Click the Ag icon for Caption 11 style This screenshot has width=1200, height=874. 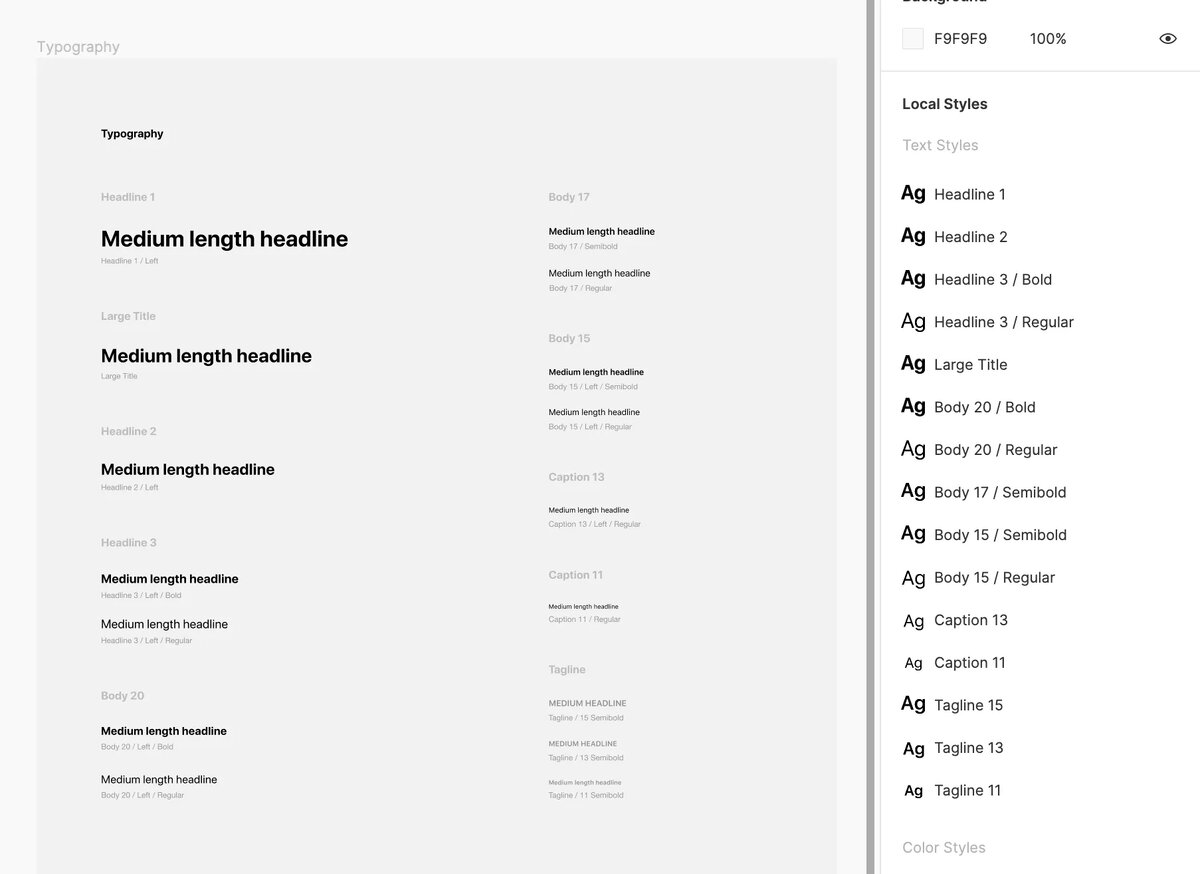[x=913, y=663]
